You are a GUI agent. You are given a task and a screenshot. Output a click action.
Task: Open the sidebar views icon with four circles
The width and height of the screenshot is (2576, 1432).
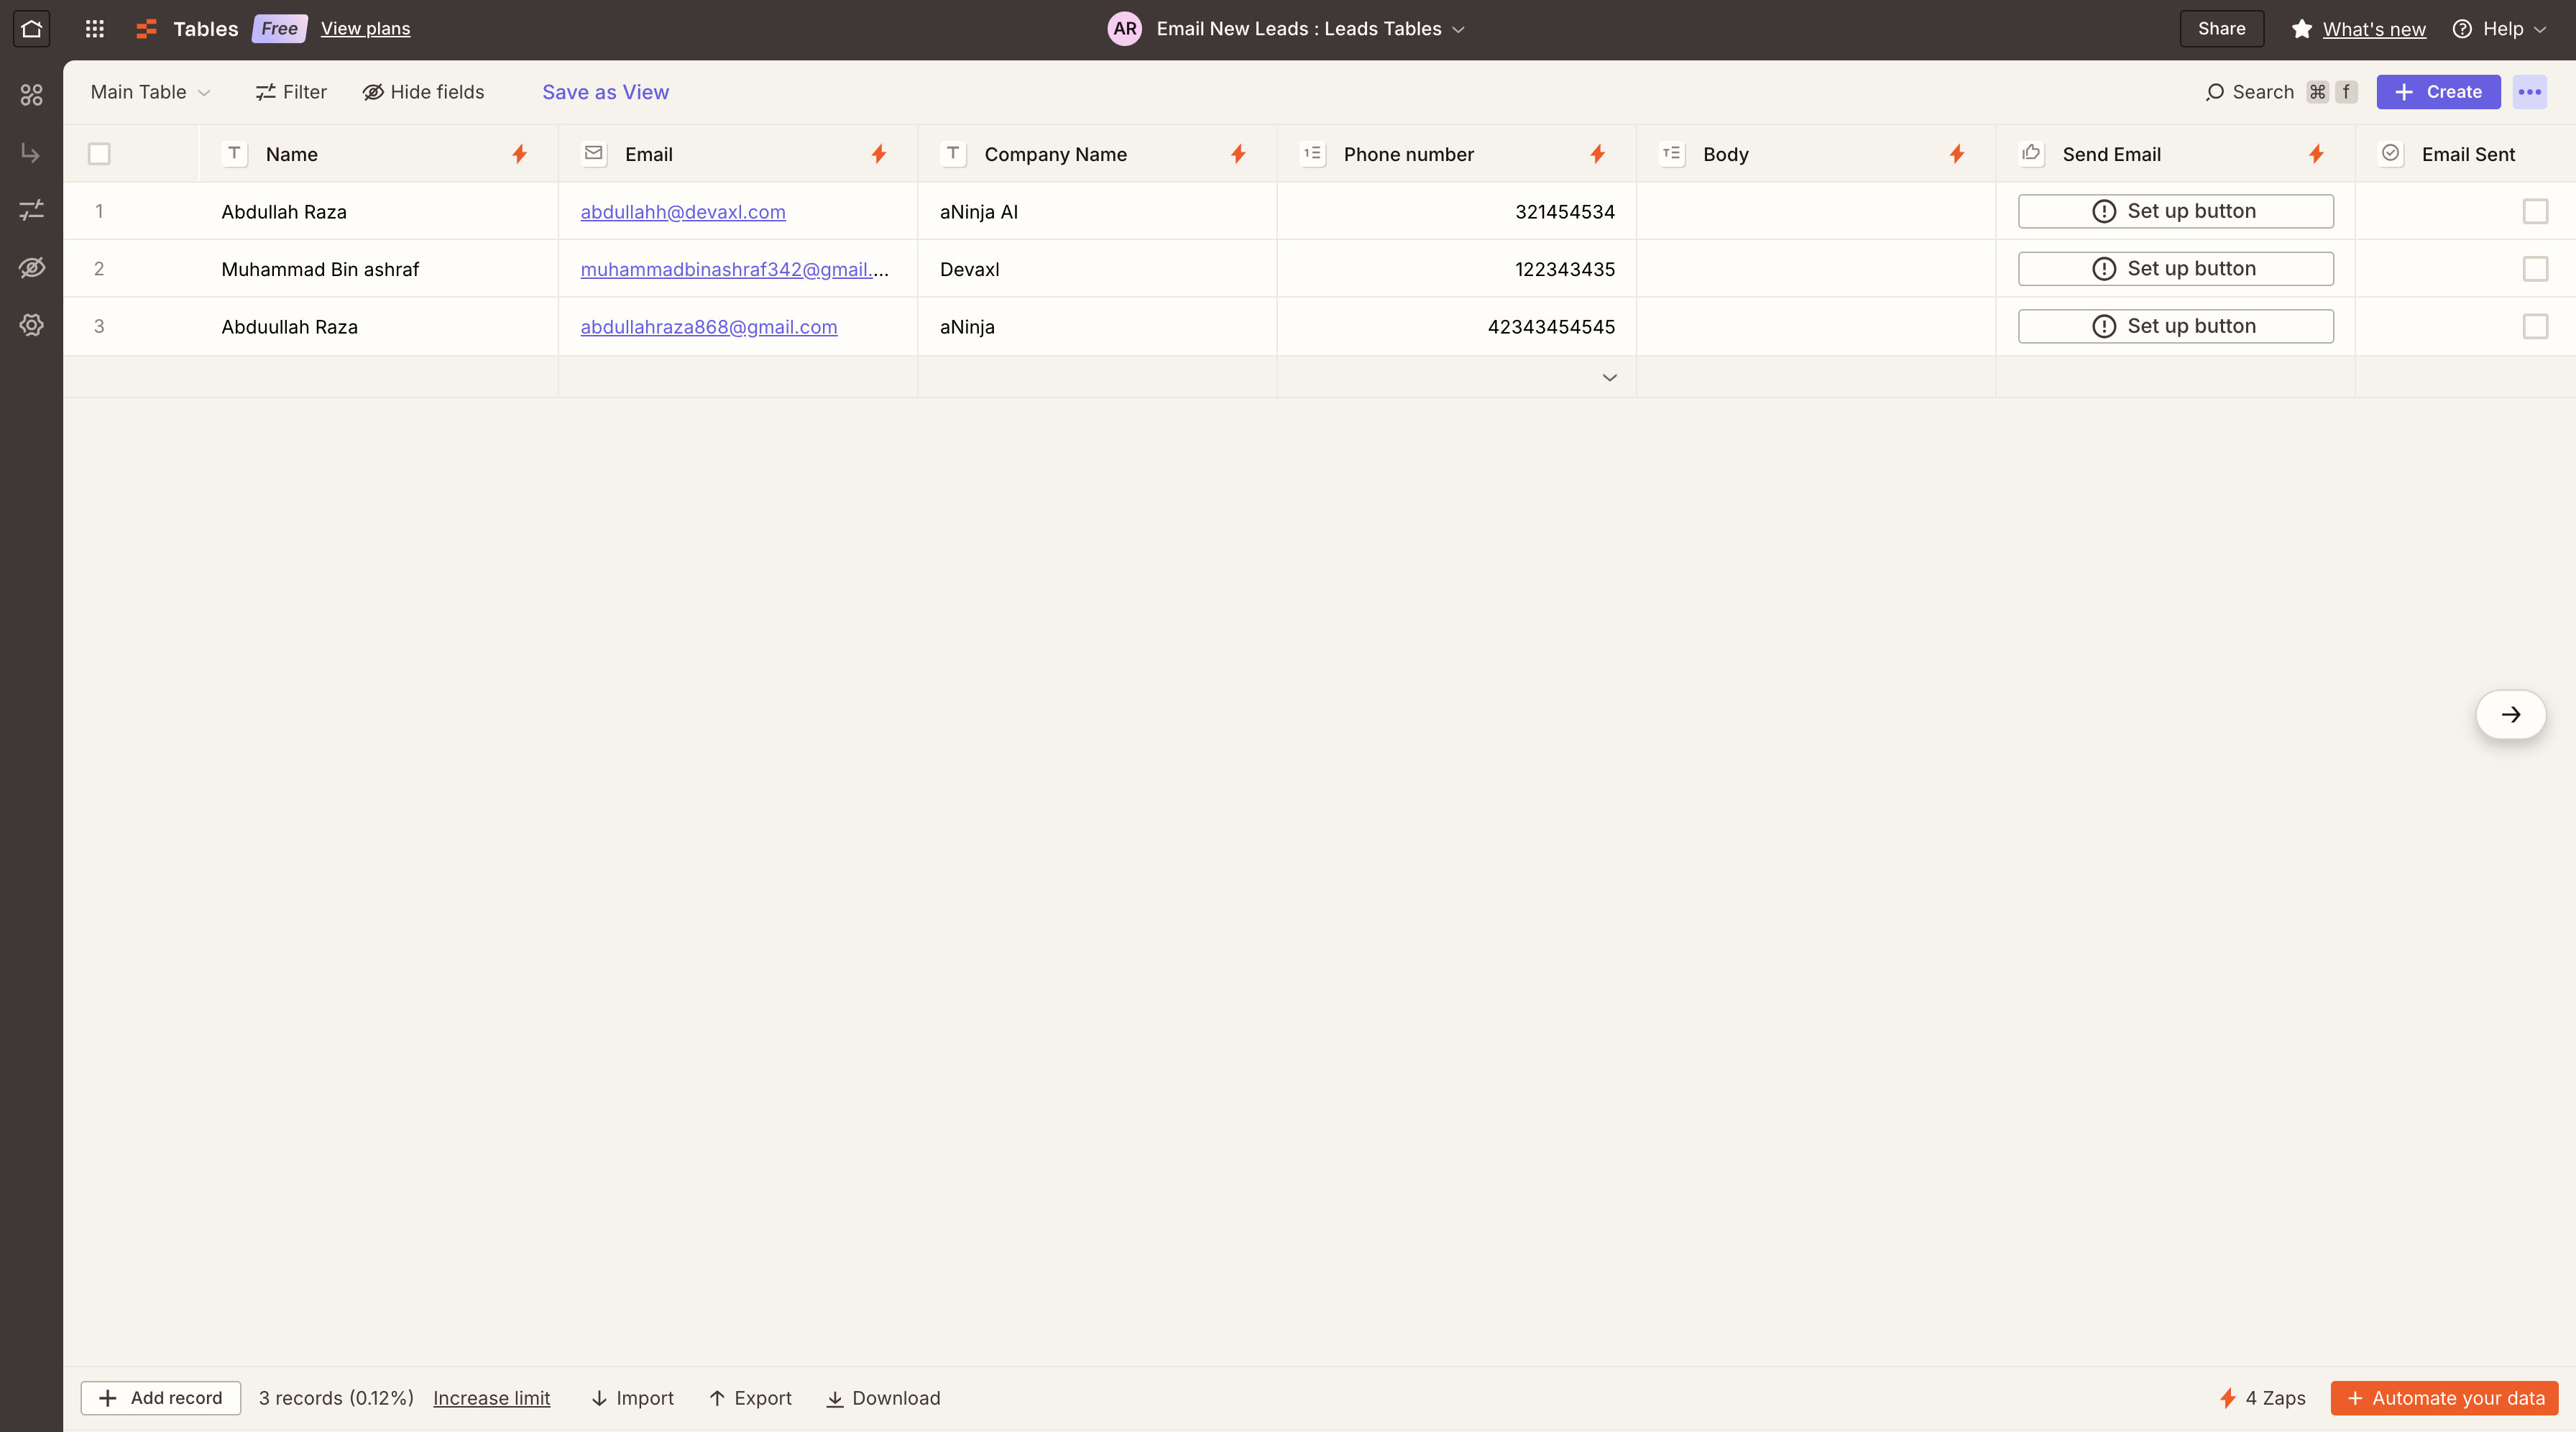(31, 95)
